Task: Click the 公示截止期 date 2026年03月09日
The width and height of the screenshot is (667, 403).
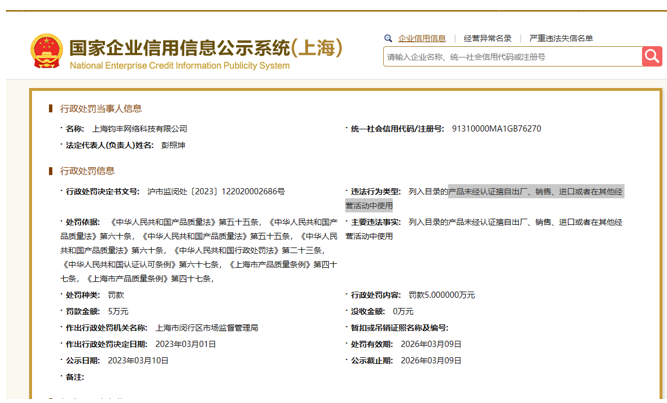Action: click(x=431, y=360)
